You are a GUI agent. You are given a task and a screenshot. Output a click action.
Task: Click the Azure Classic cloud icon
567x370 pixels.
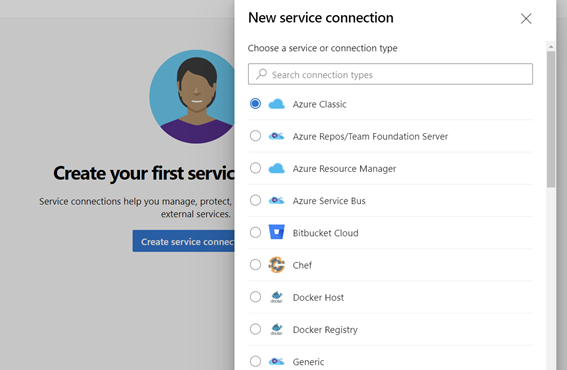(277, 104)
